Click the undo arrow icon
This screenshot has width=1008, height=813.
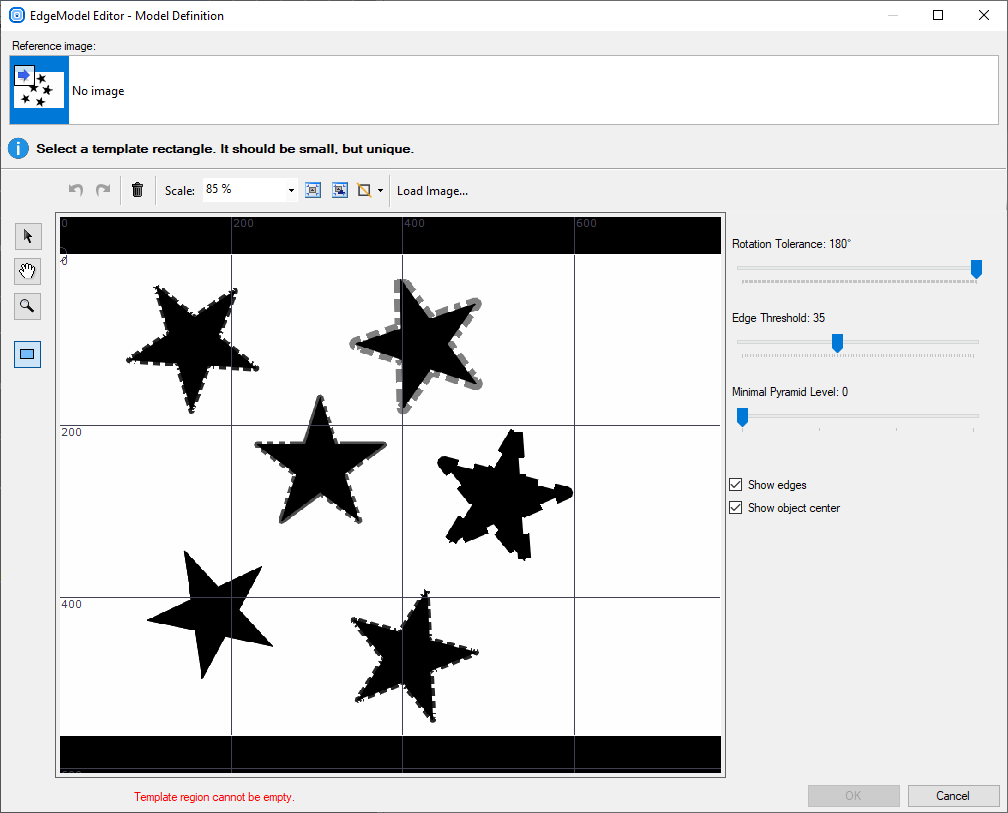coord(76,190)
